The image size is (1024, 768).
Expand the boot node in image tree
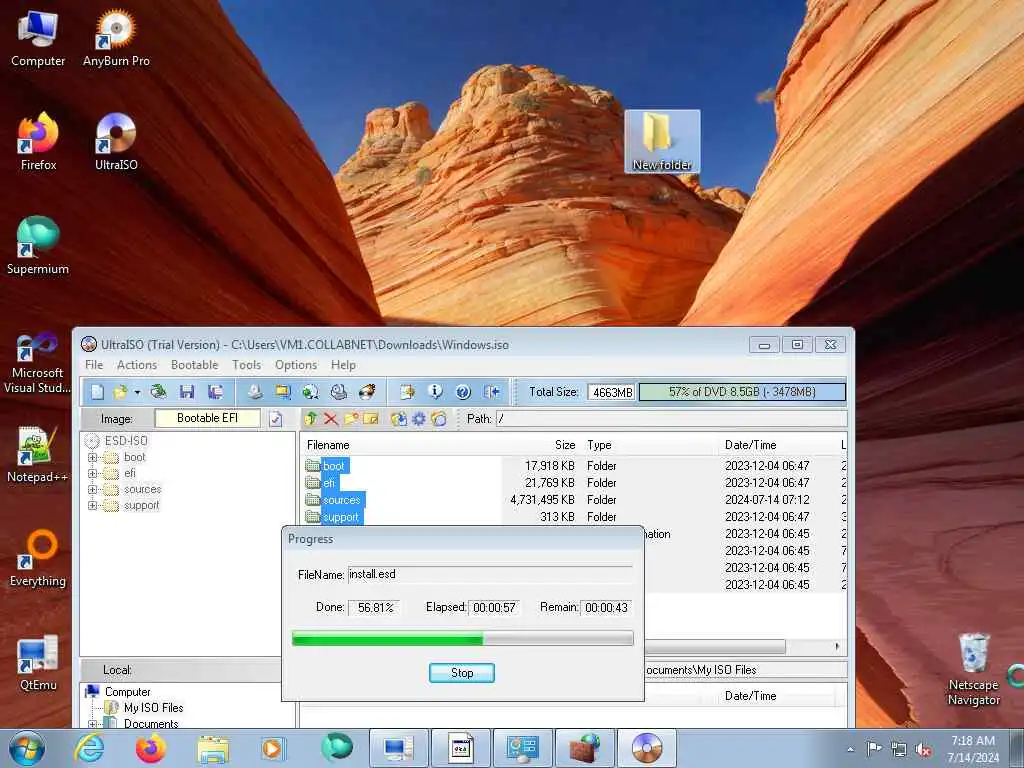click(x=92, y=457)
